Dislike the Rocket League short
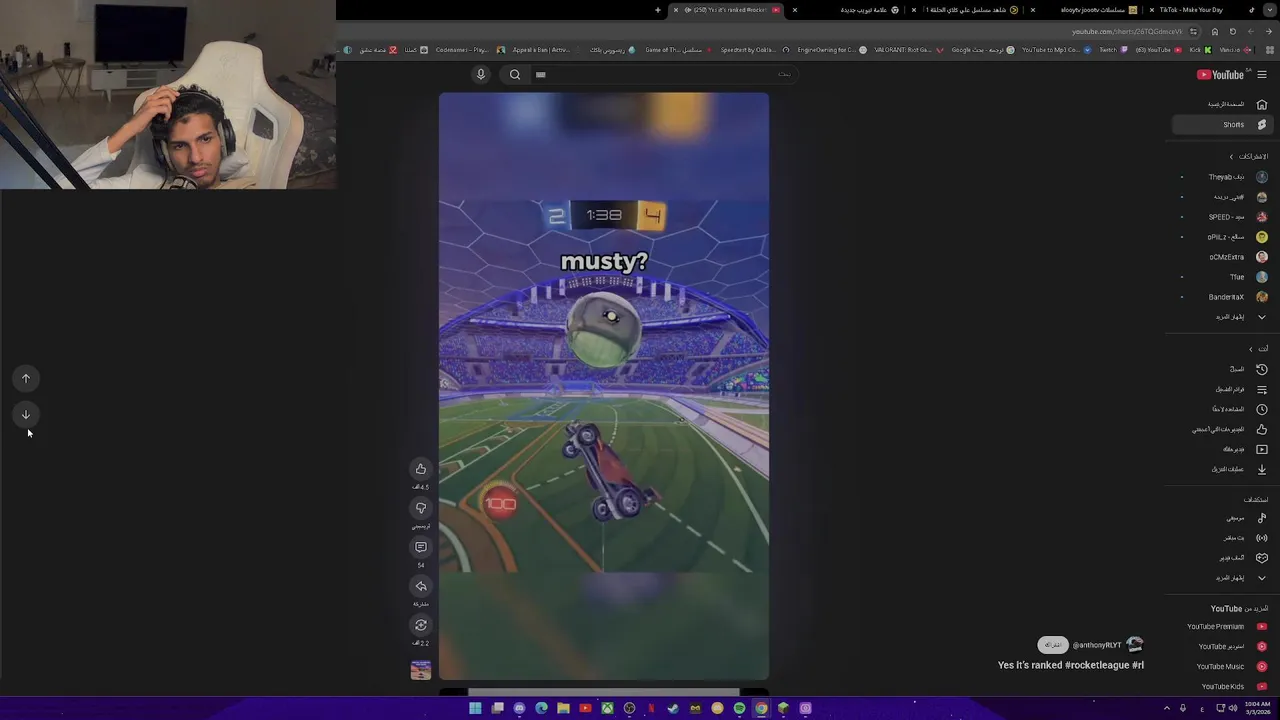 coord(421,508)
